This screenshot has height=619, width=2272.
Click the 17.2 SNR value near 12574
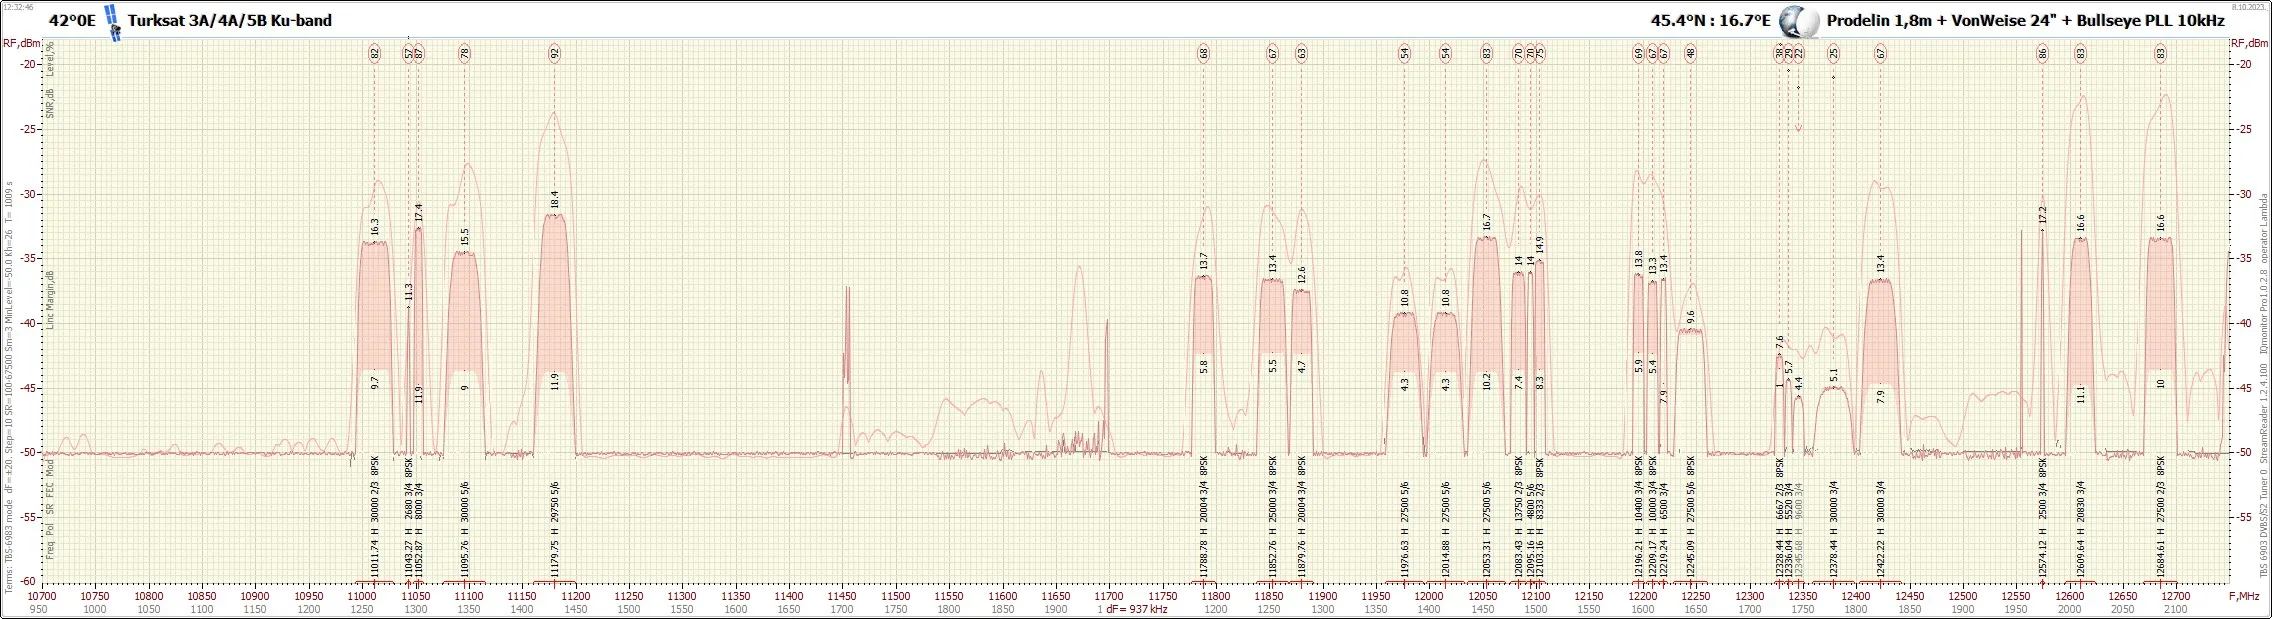[x=2042, y=215]
